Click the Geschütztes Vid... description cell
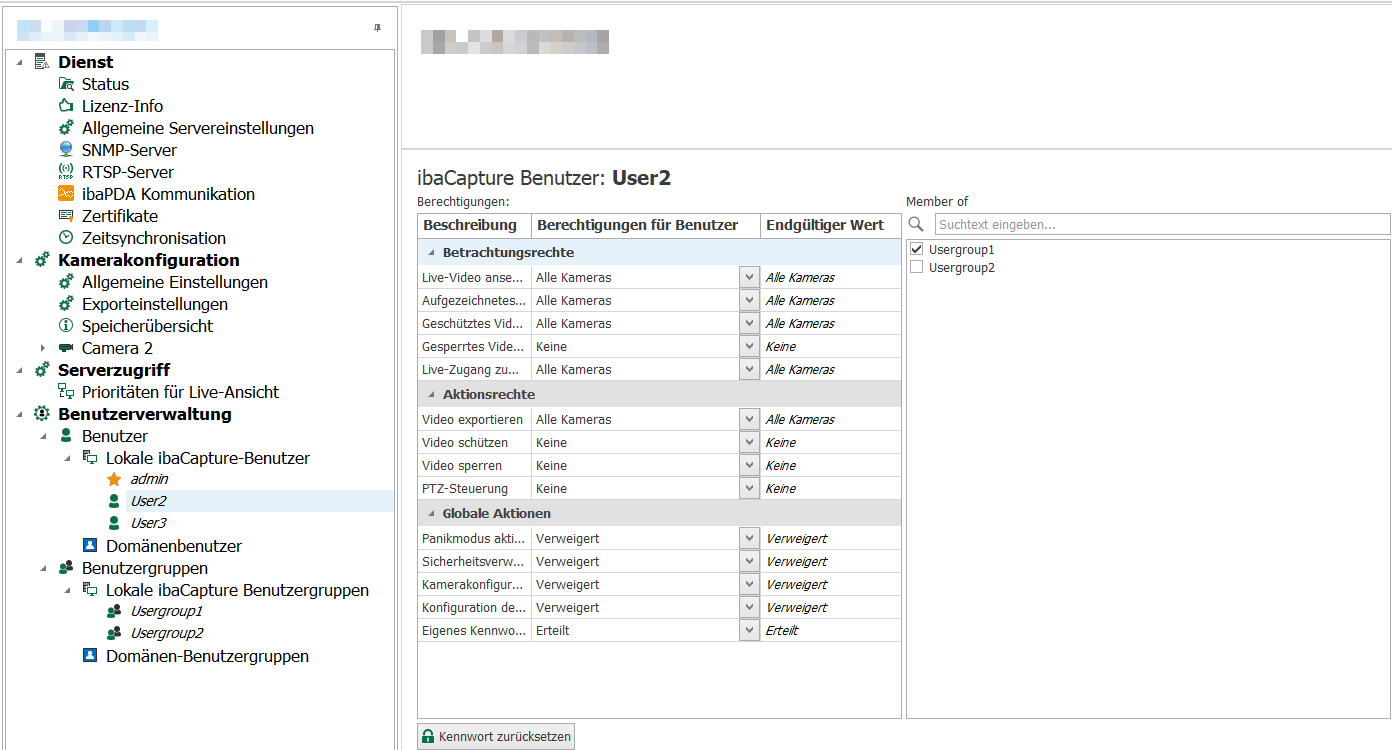The height and width of the screenshot is (750, 1392). coord(475,323)
